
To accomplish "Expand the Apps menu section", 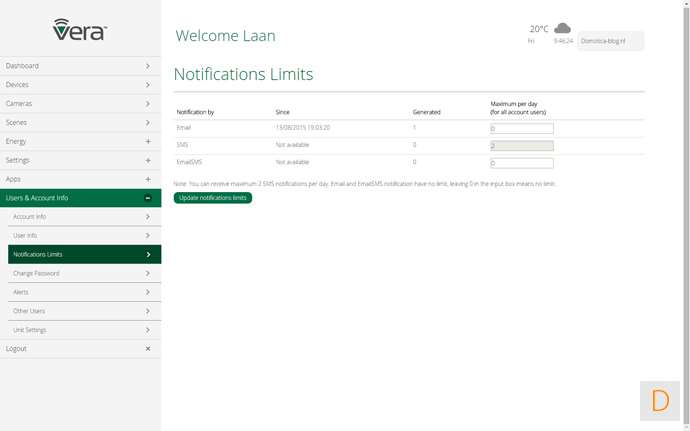I will click(x=148, y=179).
